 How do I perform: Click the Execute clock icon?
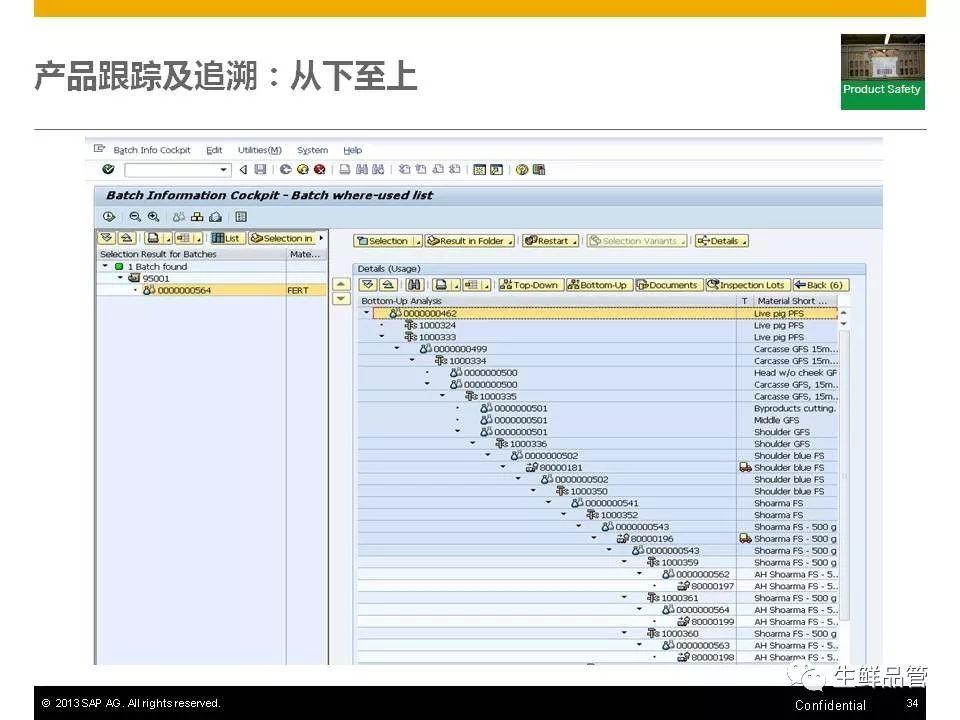point(109,217)
